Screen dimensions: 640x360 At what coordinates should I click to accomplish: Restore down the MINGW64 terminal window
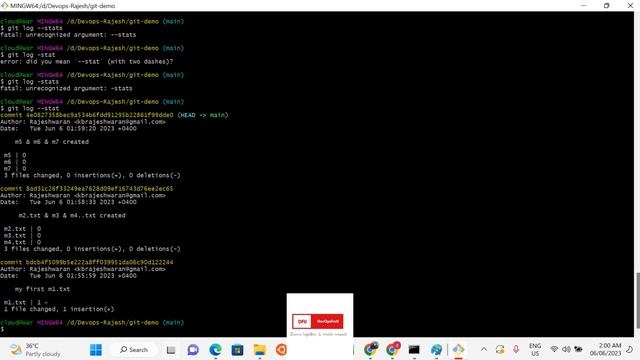click(x=607, y=6)
